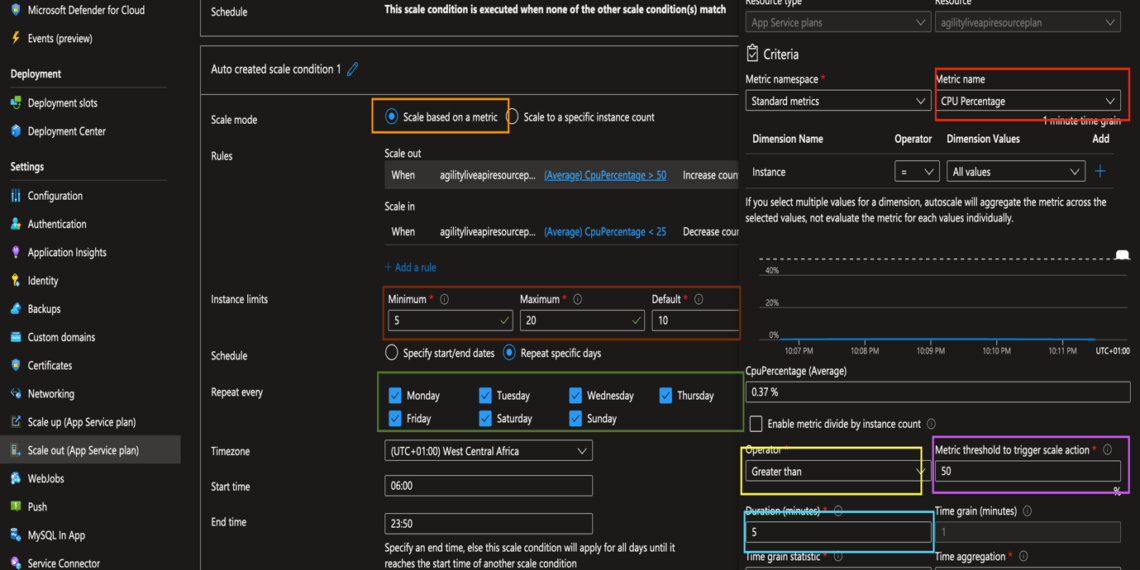Uncheck the Saturday checkbox
The image size is (1140, 570).
(x=486, y=418)
